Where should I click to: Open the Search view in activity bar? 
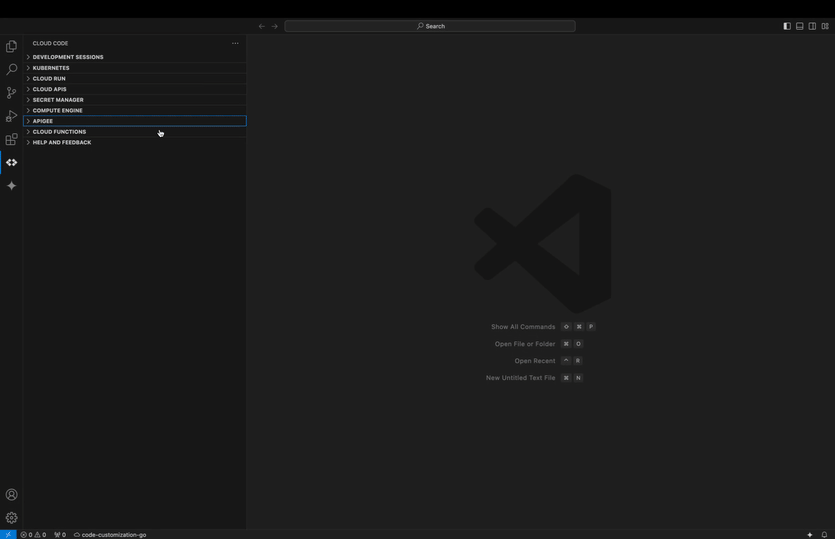(x=11, y=69)
